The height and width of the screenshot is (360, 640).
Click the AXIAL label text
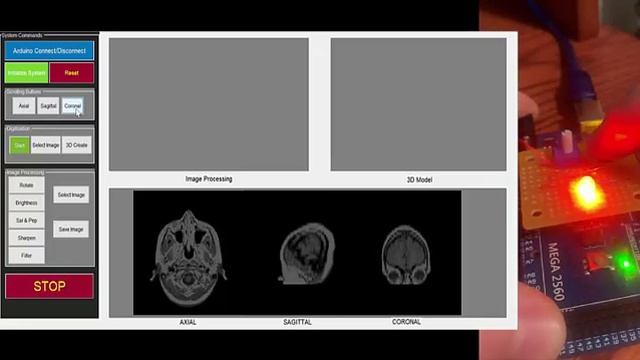point(188,322)
